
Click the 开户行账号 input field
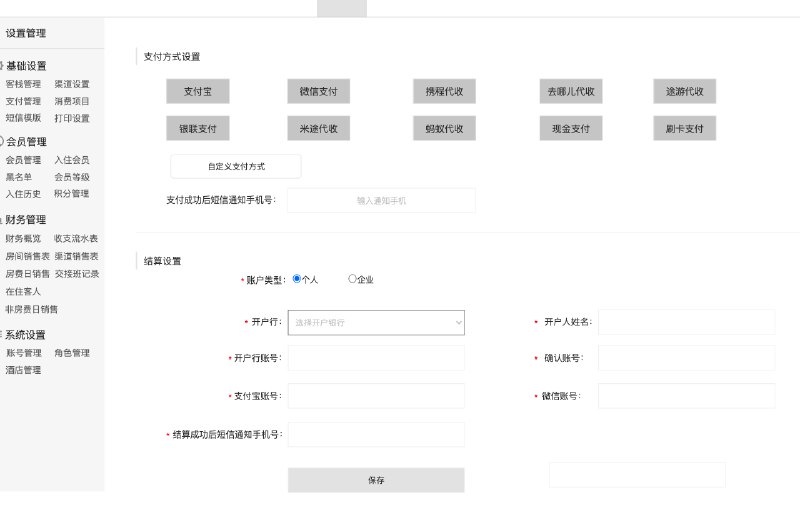tap(376, 358)
